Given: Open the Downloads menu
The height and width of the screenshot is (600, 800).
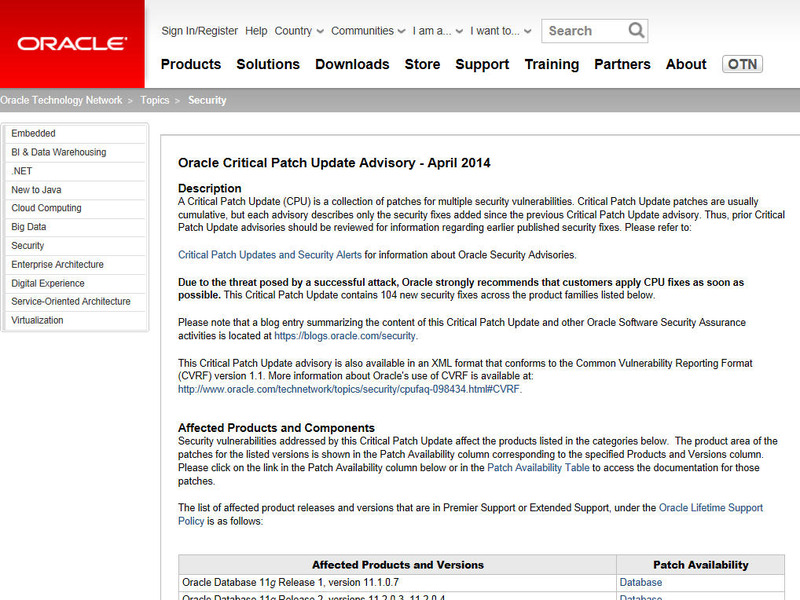Looking at the screenshot, I should coord(352,64).
